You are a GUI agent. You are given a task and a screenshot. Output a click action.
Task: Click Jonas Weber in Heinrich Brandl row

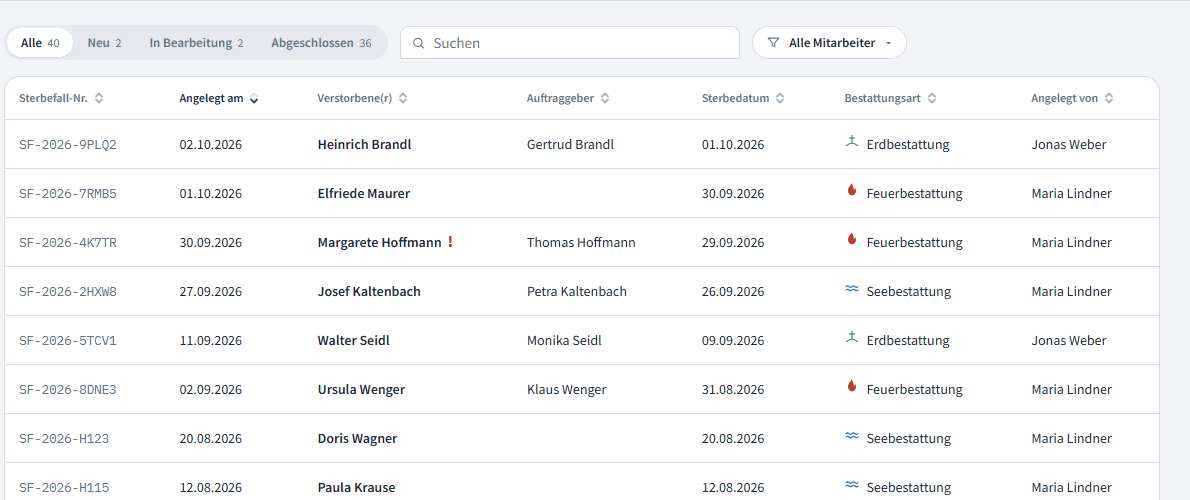[1069, 144]
